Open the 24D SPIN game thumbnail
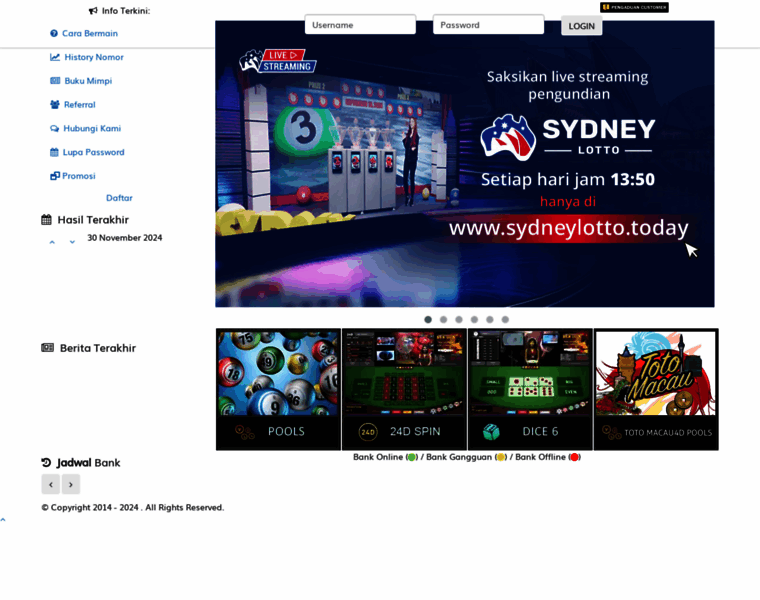This screenshot has width=760, height=600. (x=404, y=389)
